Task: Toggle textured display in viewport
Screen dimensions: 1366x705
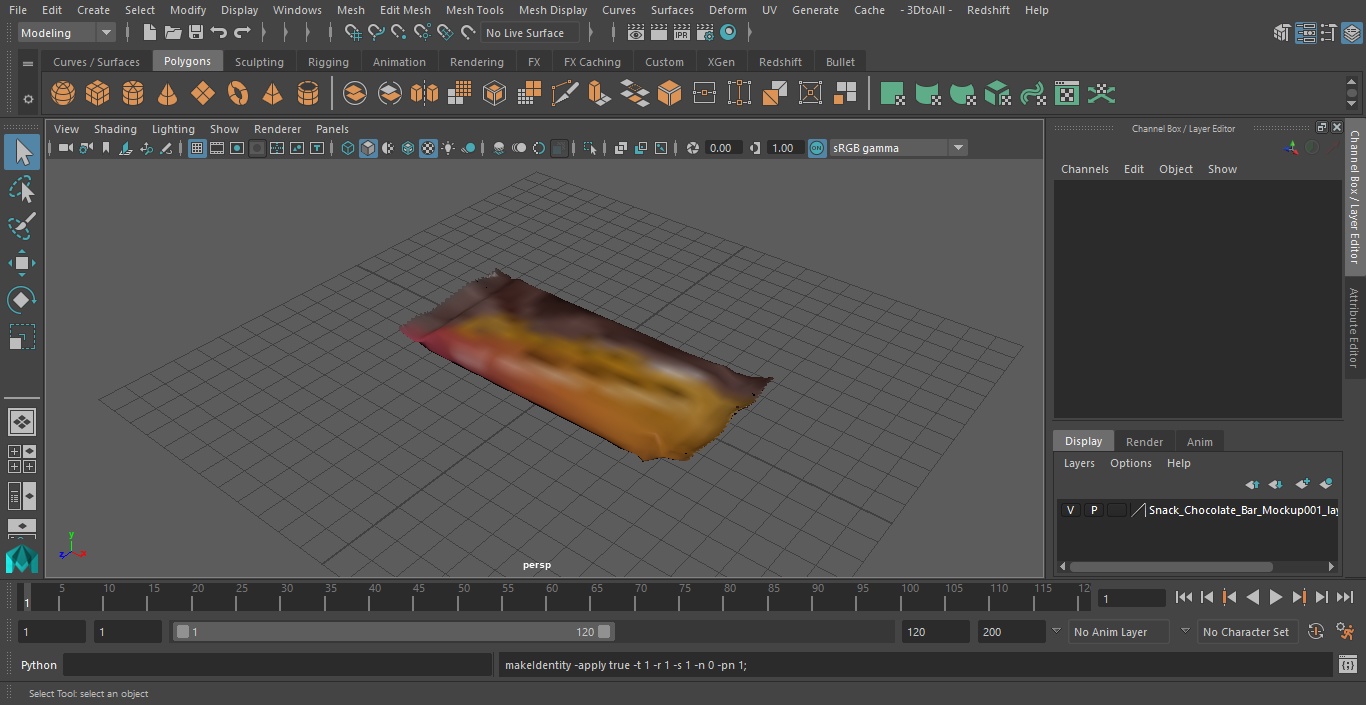Action: point(428,148)
